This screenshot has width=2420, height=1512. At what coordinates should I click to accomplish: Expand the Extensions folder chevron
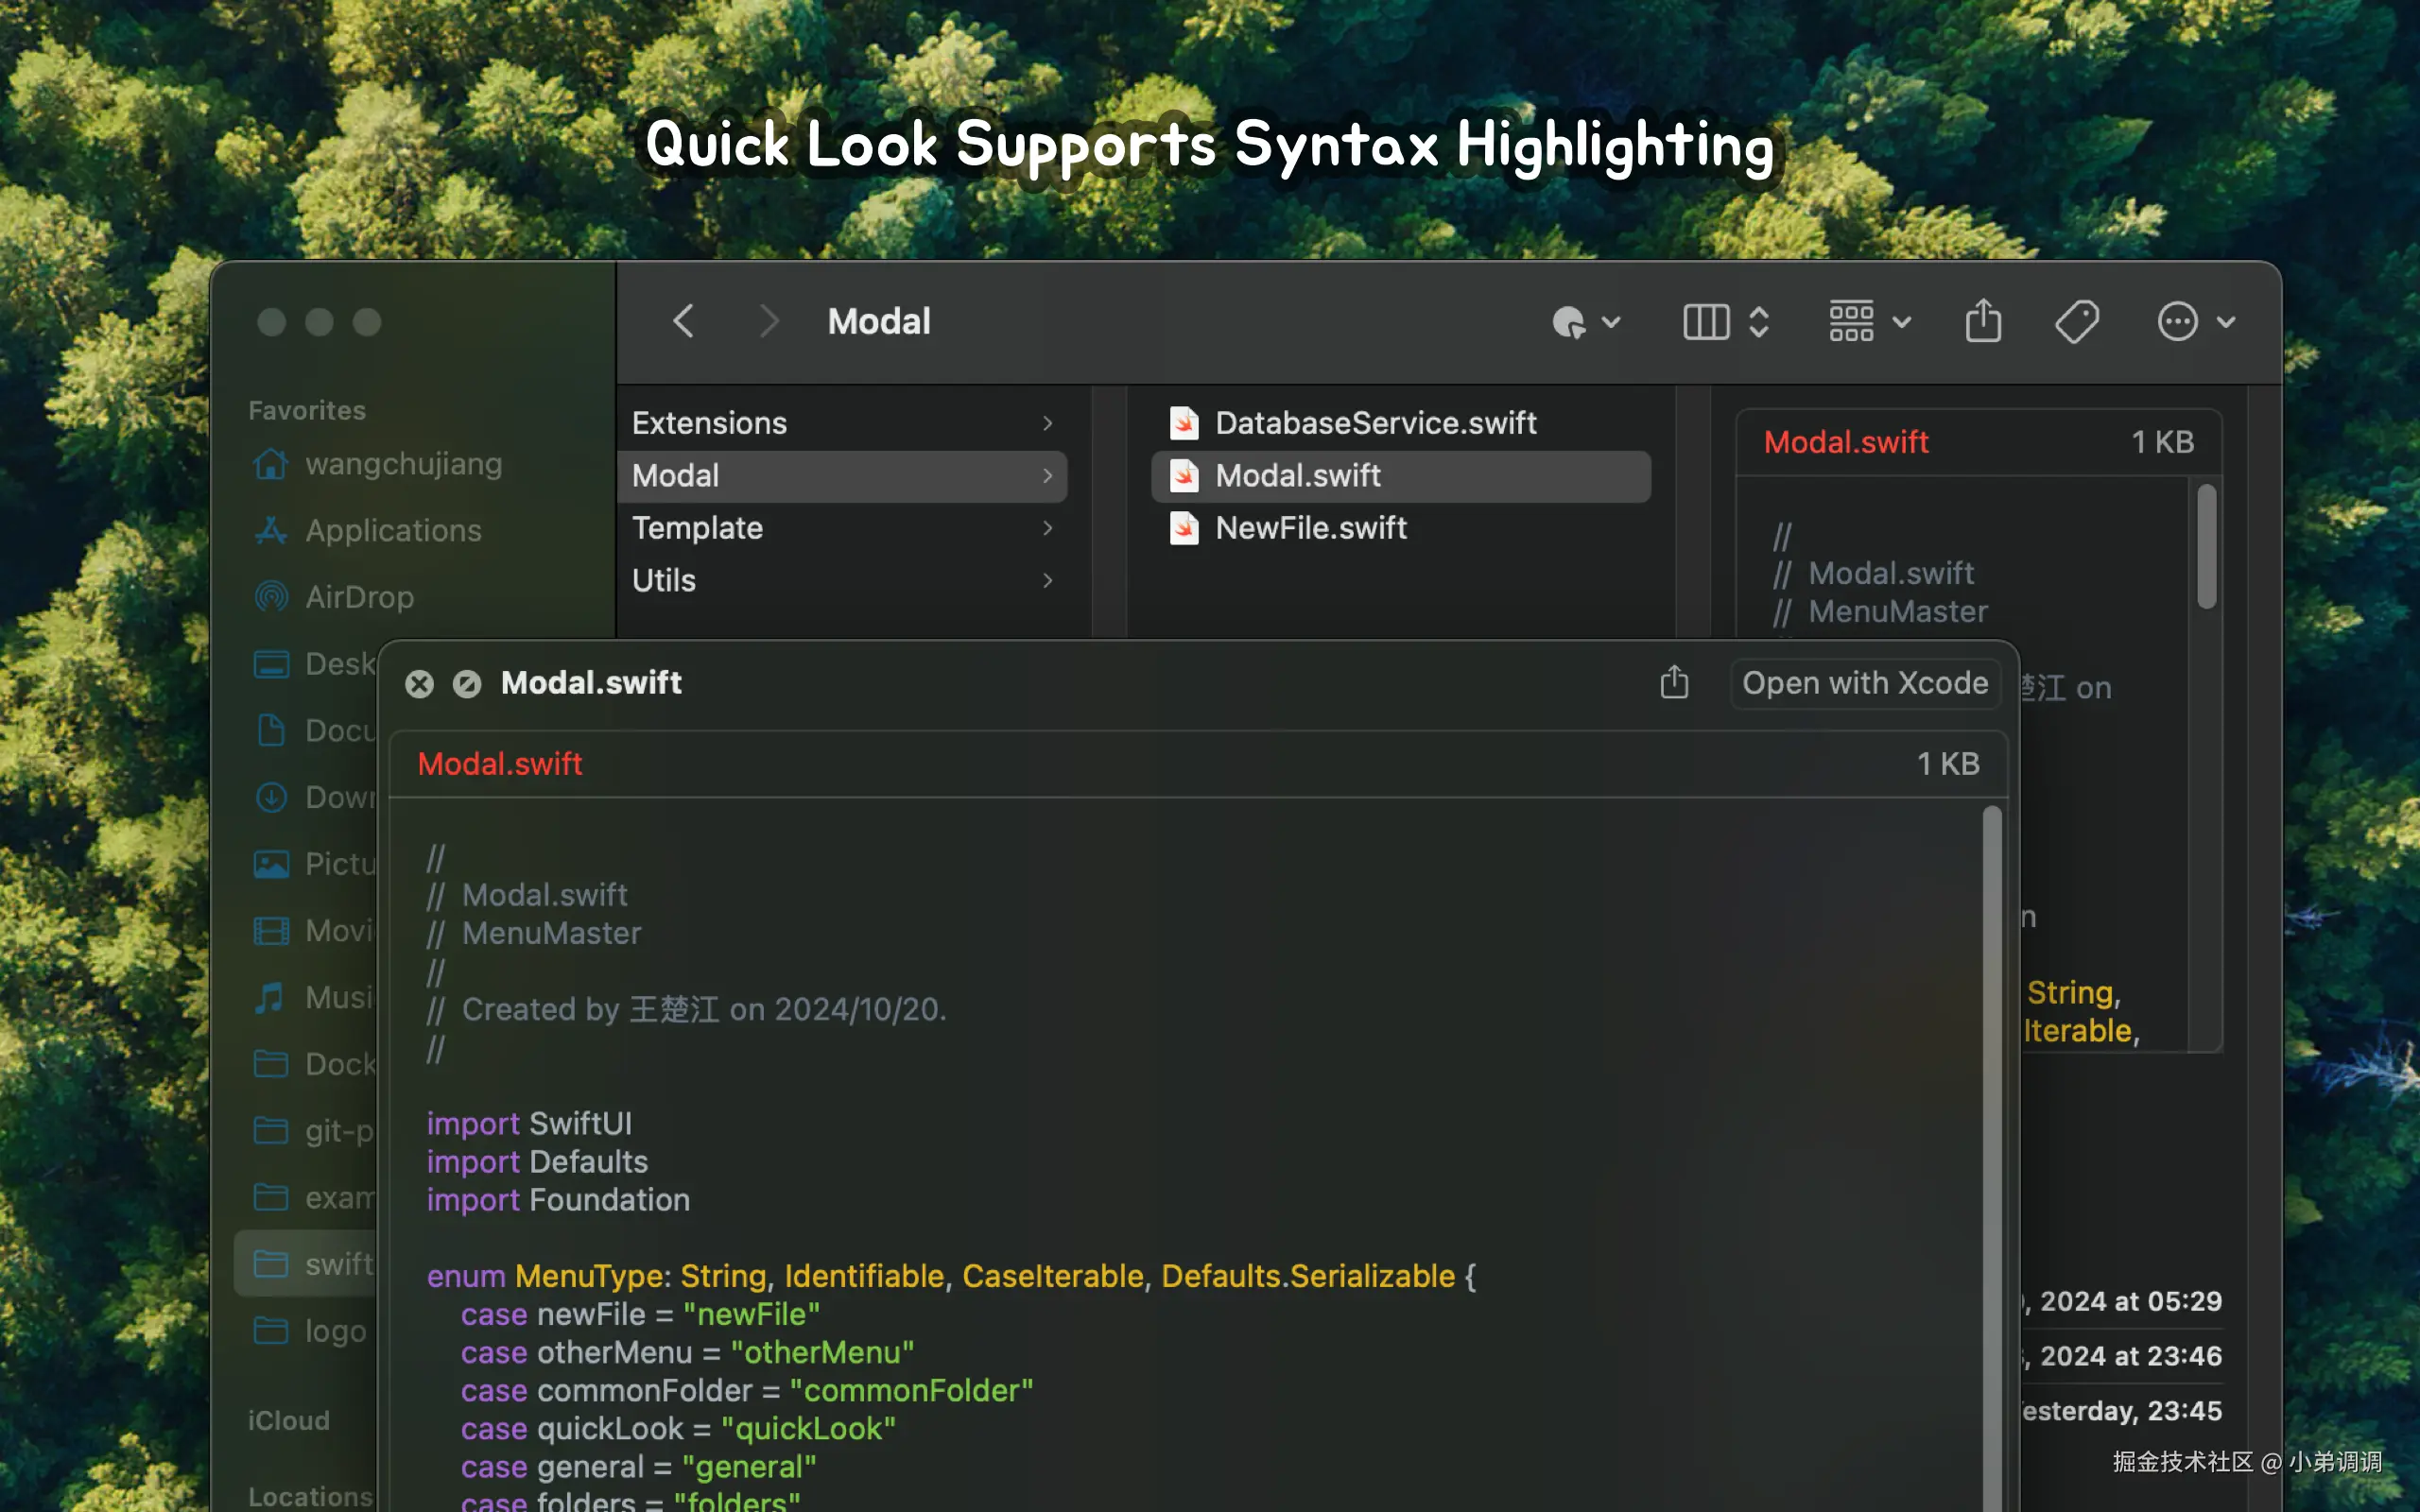[x=1047, y=423]
